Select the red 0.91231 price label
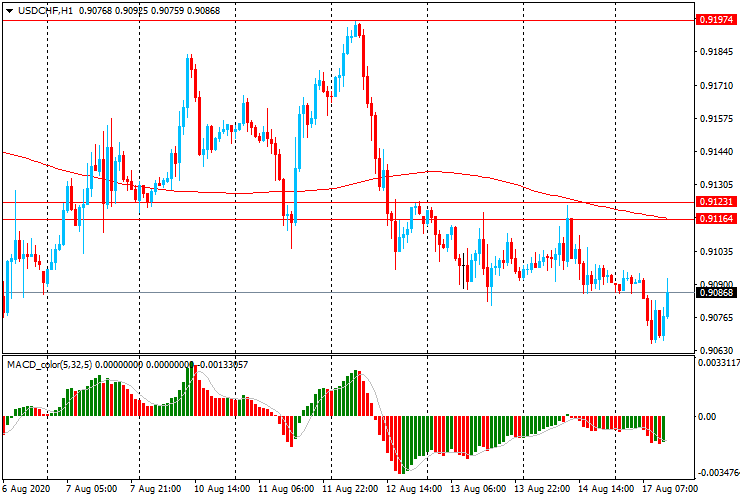The height and width of the screenshot is (500, 740). pyautogui.click(x=717, y=202)
